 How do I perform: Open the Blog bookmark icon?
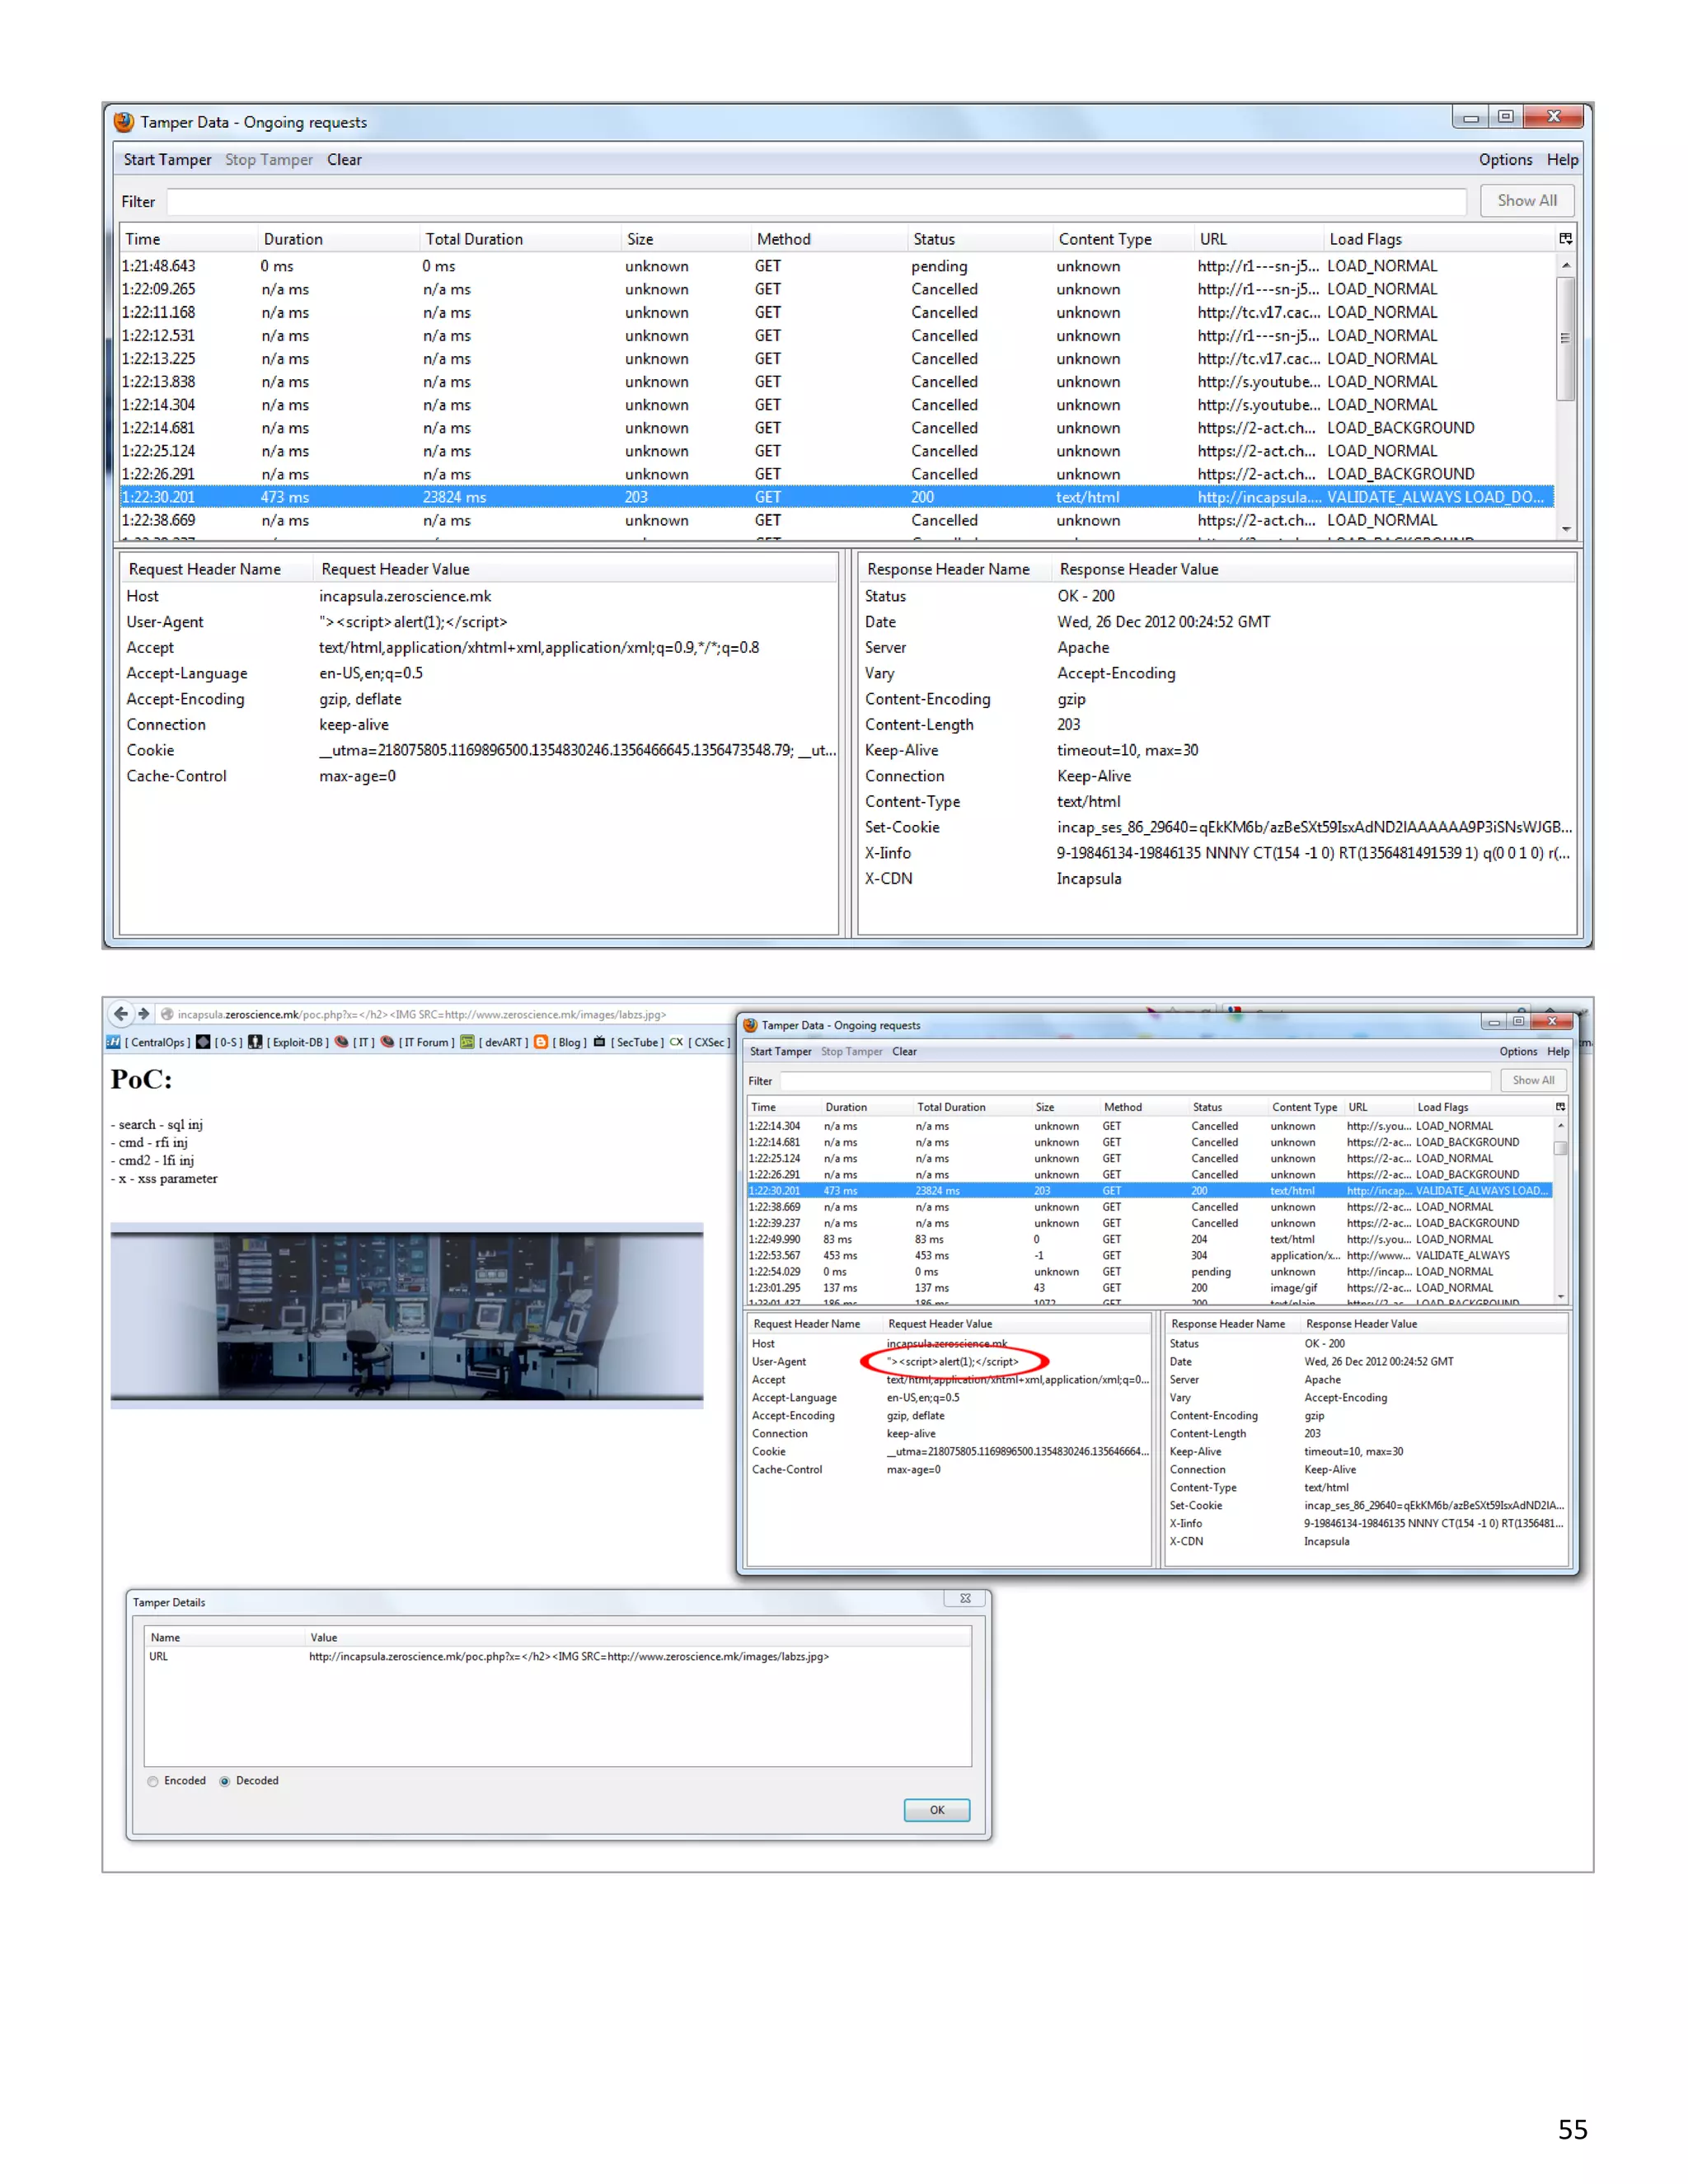[541, 1042]
